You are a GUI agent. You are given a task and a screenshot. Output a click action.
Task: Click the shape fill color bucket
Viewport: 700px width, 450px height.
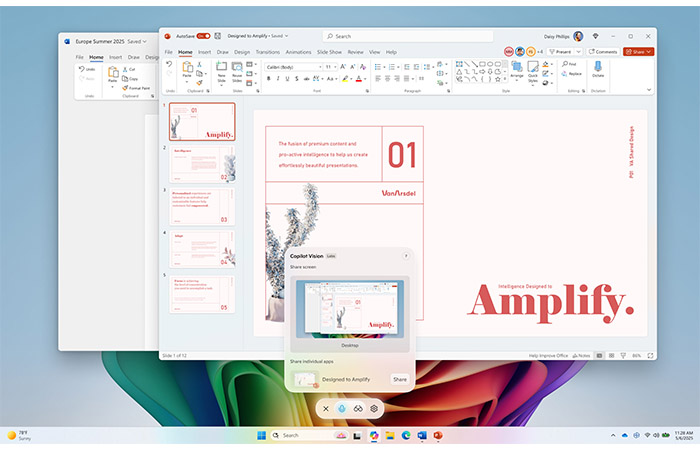click(546, 64)
